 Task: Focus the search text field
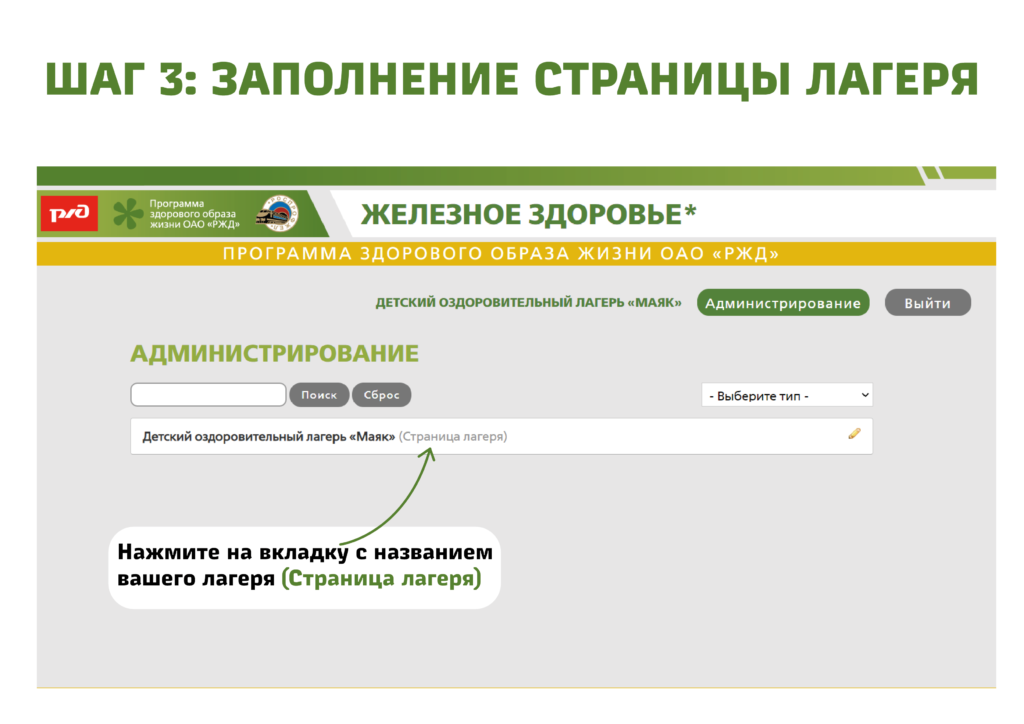(x=208, y=395)
